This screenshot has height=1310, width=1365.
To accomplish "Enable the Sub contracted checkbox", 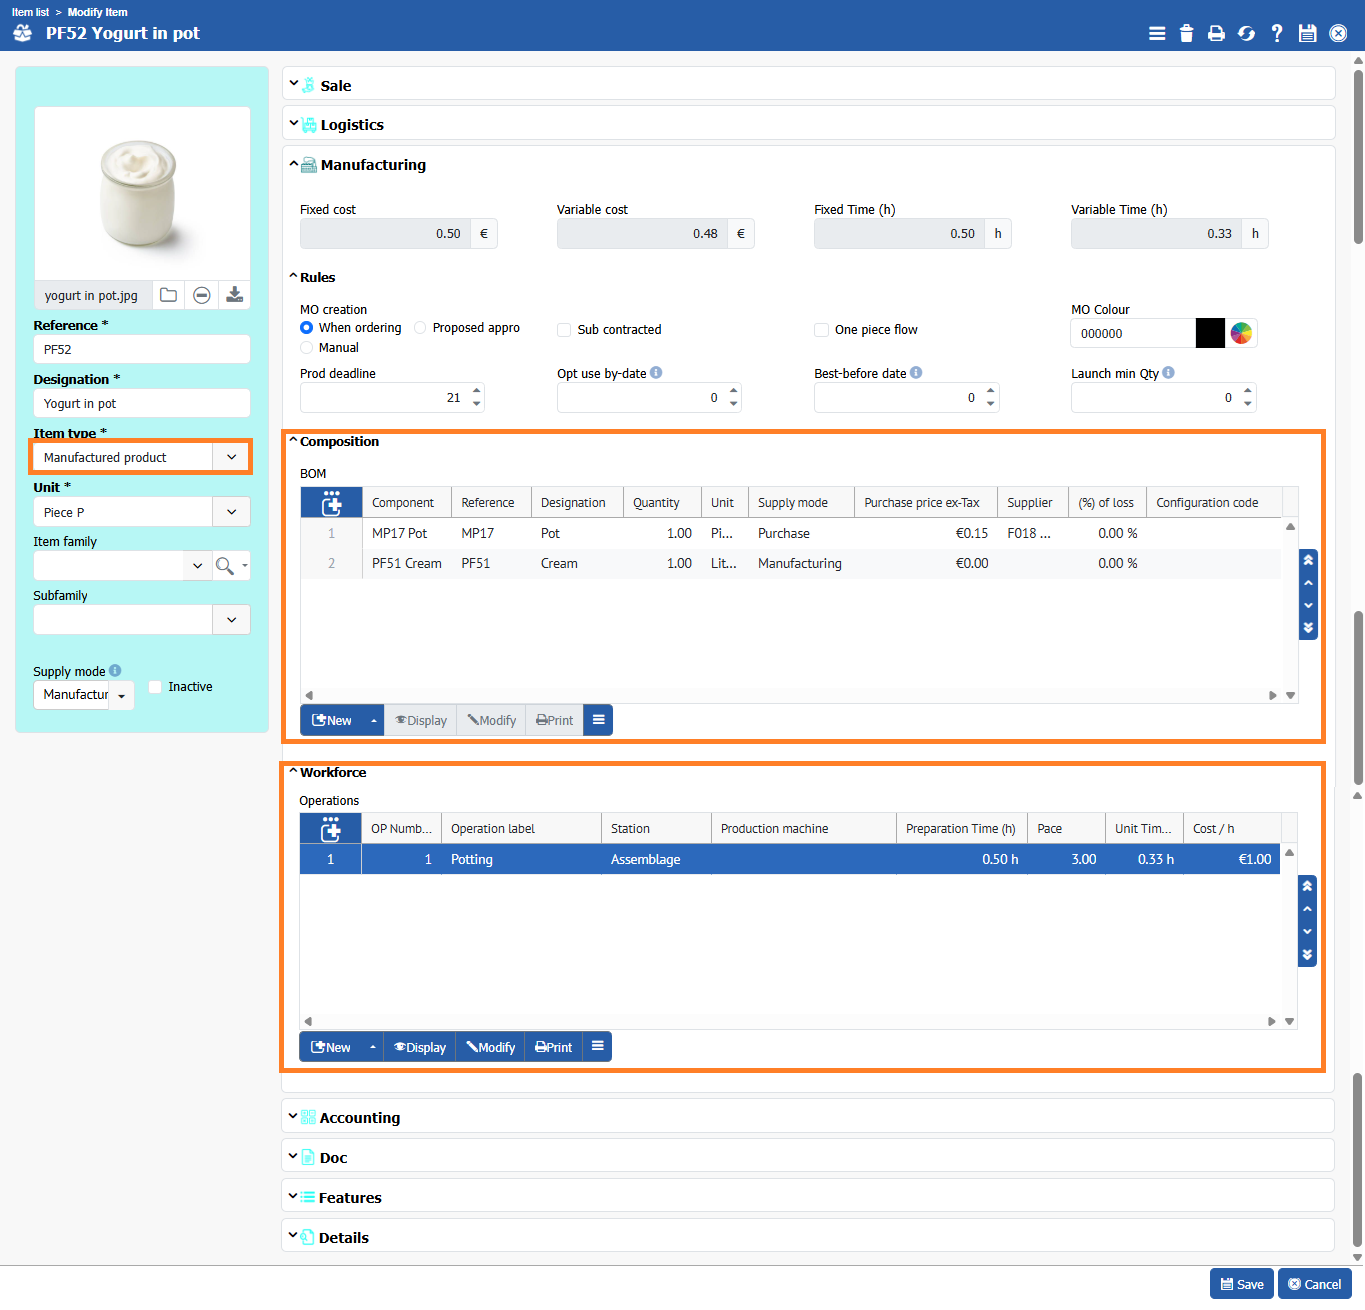I will [x=564, y=330].
